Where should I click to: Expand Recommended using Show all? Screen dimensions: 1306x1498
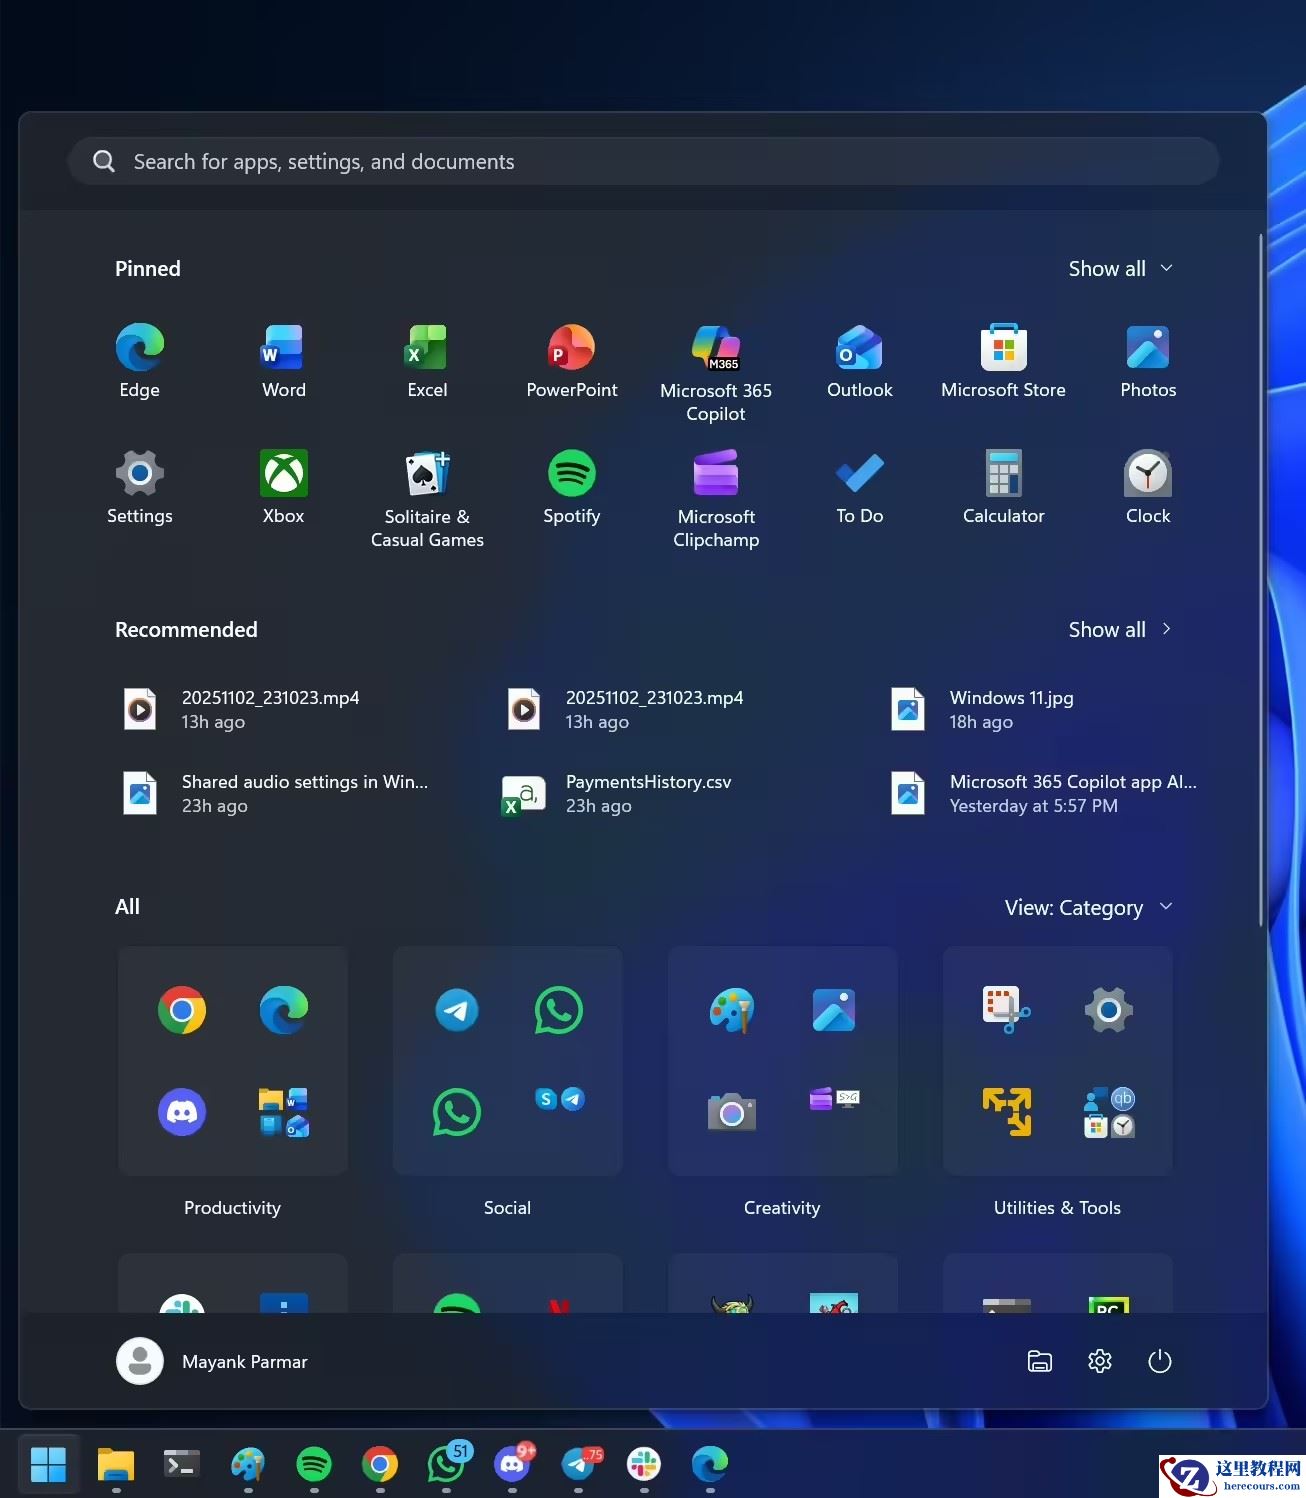1120,630
